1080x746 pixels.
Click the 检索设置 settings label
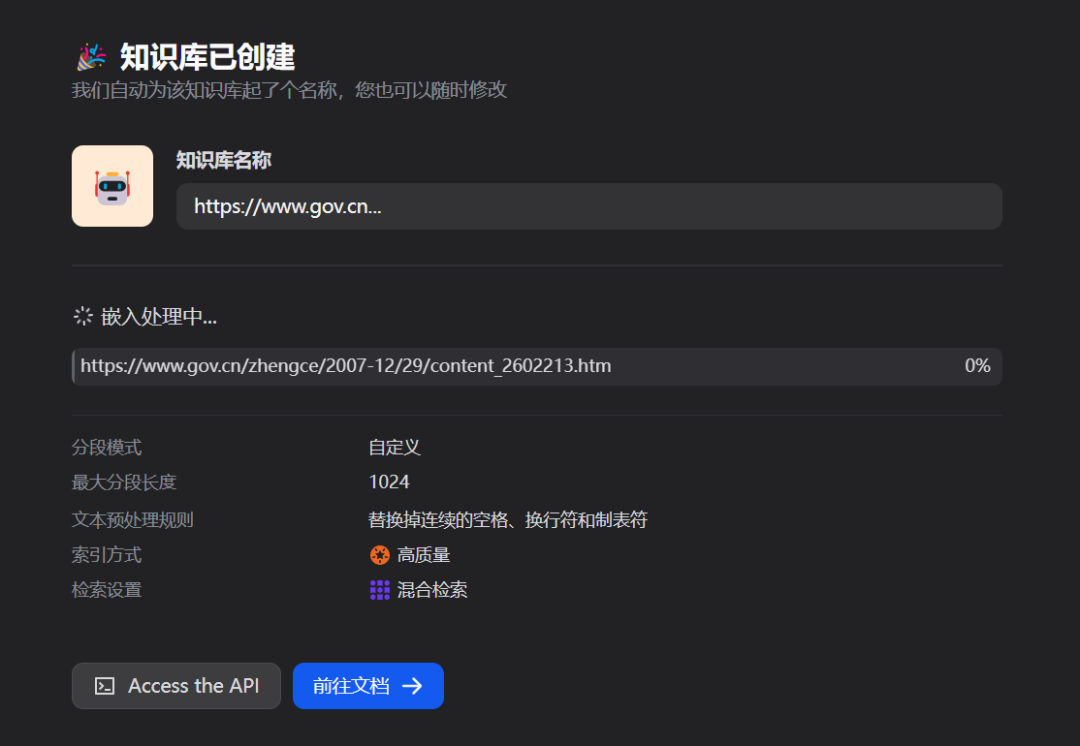tap(106, 589)
